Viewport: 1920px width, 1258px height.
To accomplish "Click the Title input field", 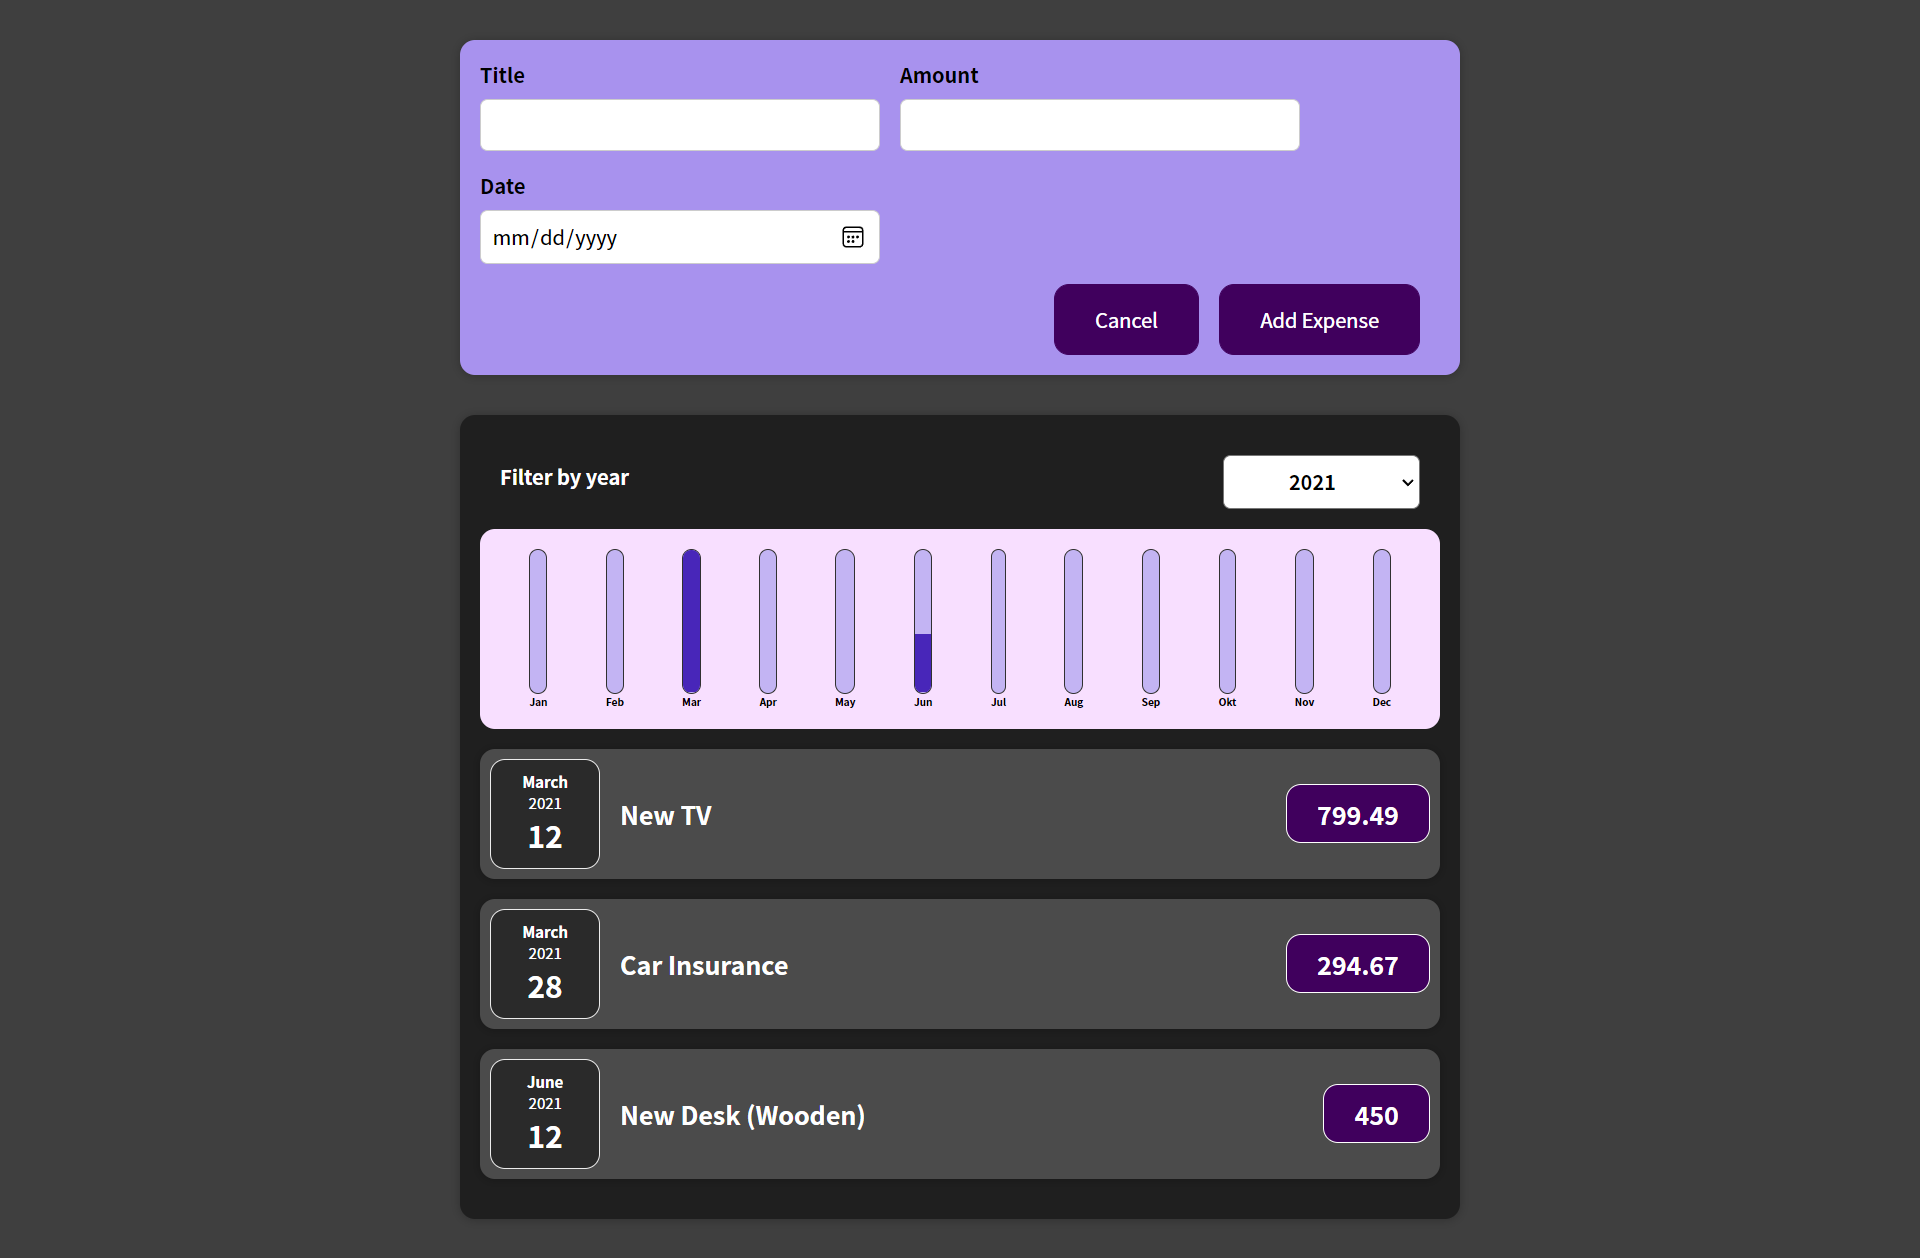I will (x=679, y=124).
